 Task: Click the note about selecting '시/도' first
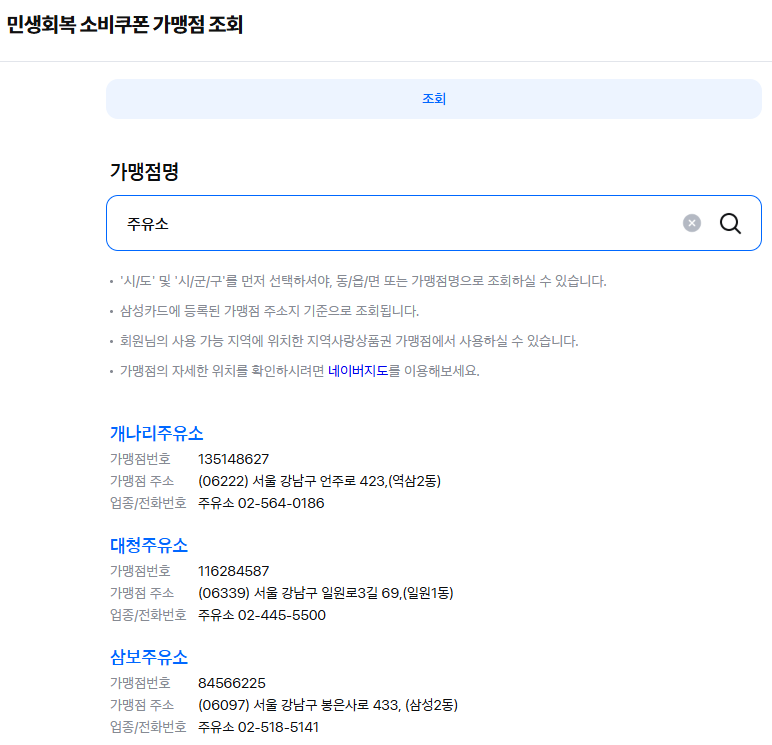coord(363,281)
